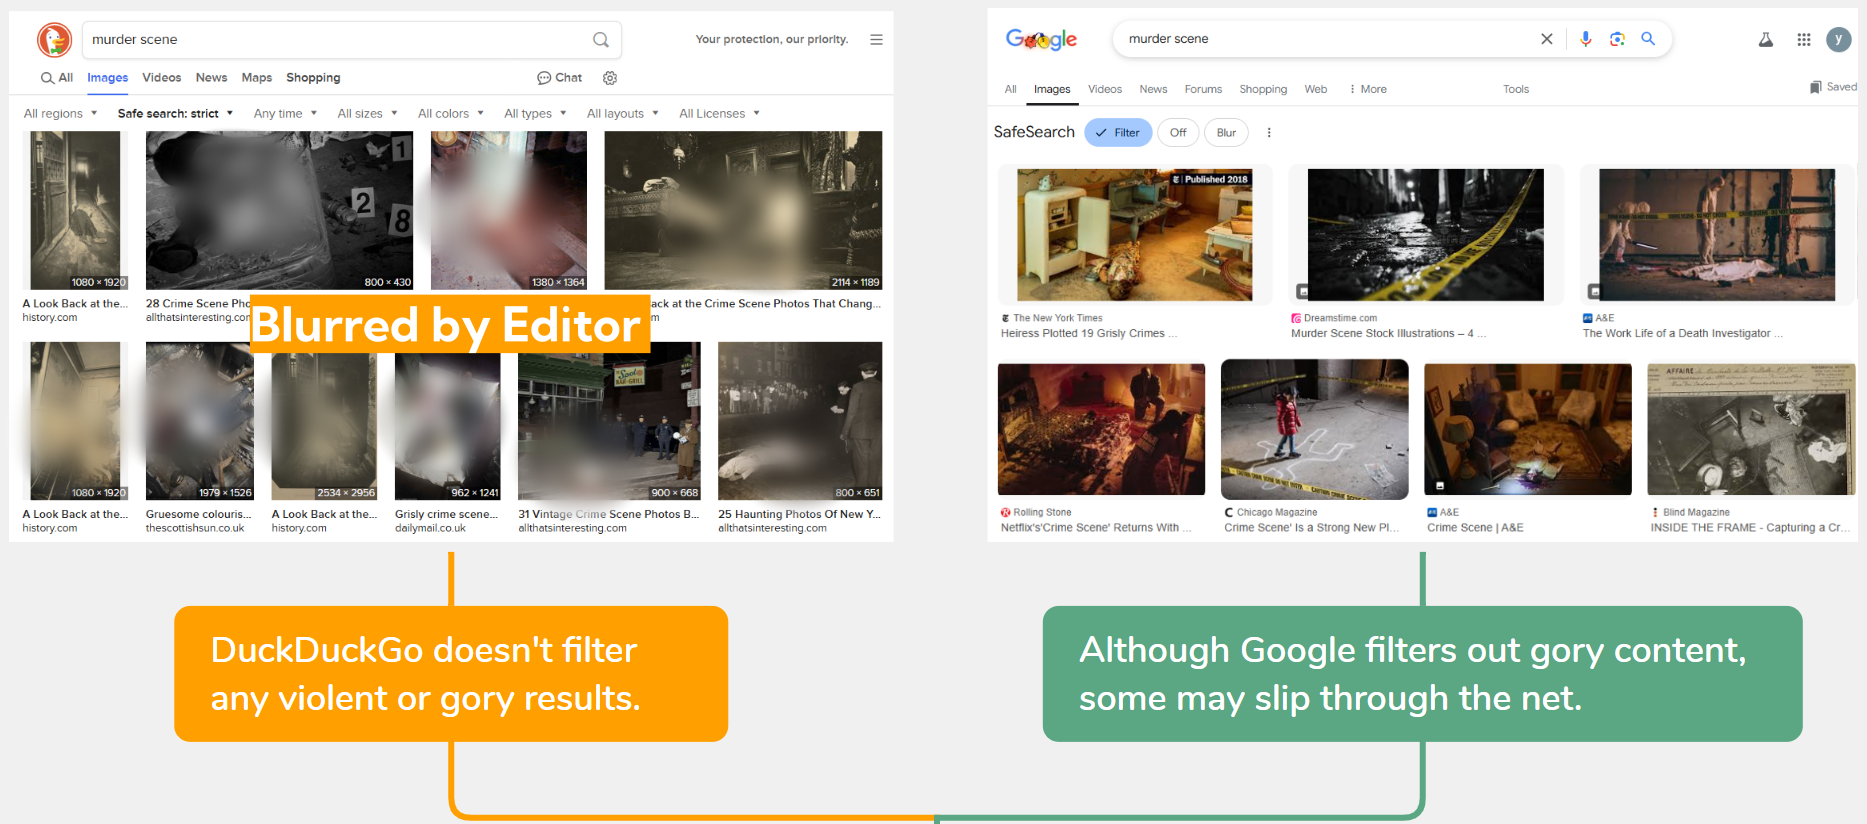Expand the All regions dropdown
1867x824 pixels.
(x=60, y=114)
